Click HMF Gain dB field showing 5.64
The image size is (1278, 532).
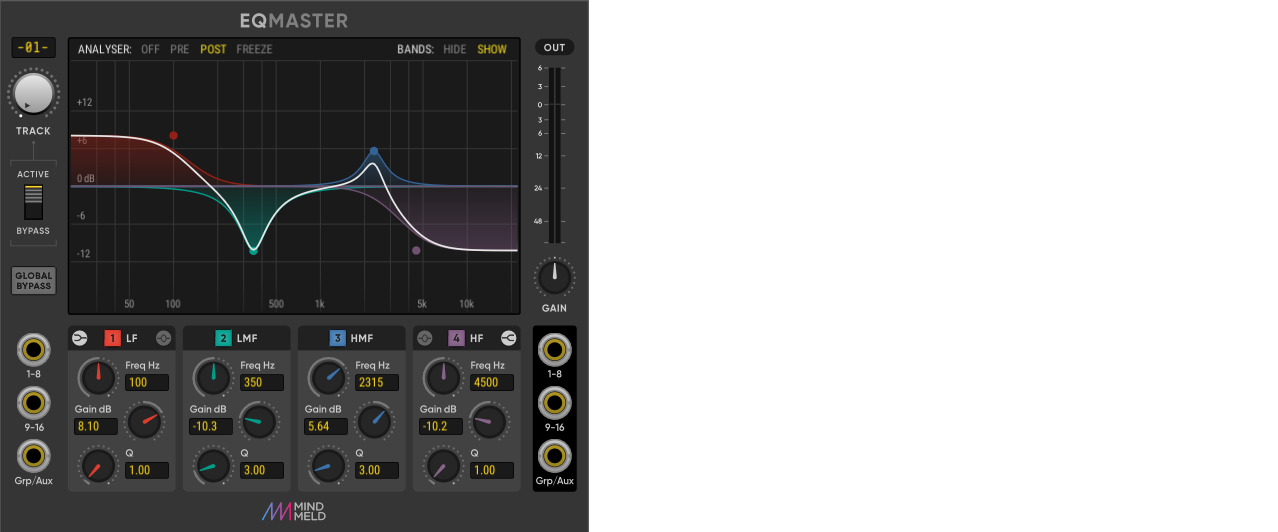tap(326, 426)
